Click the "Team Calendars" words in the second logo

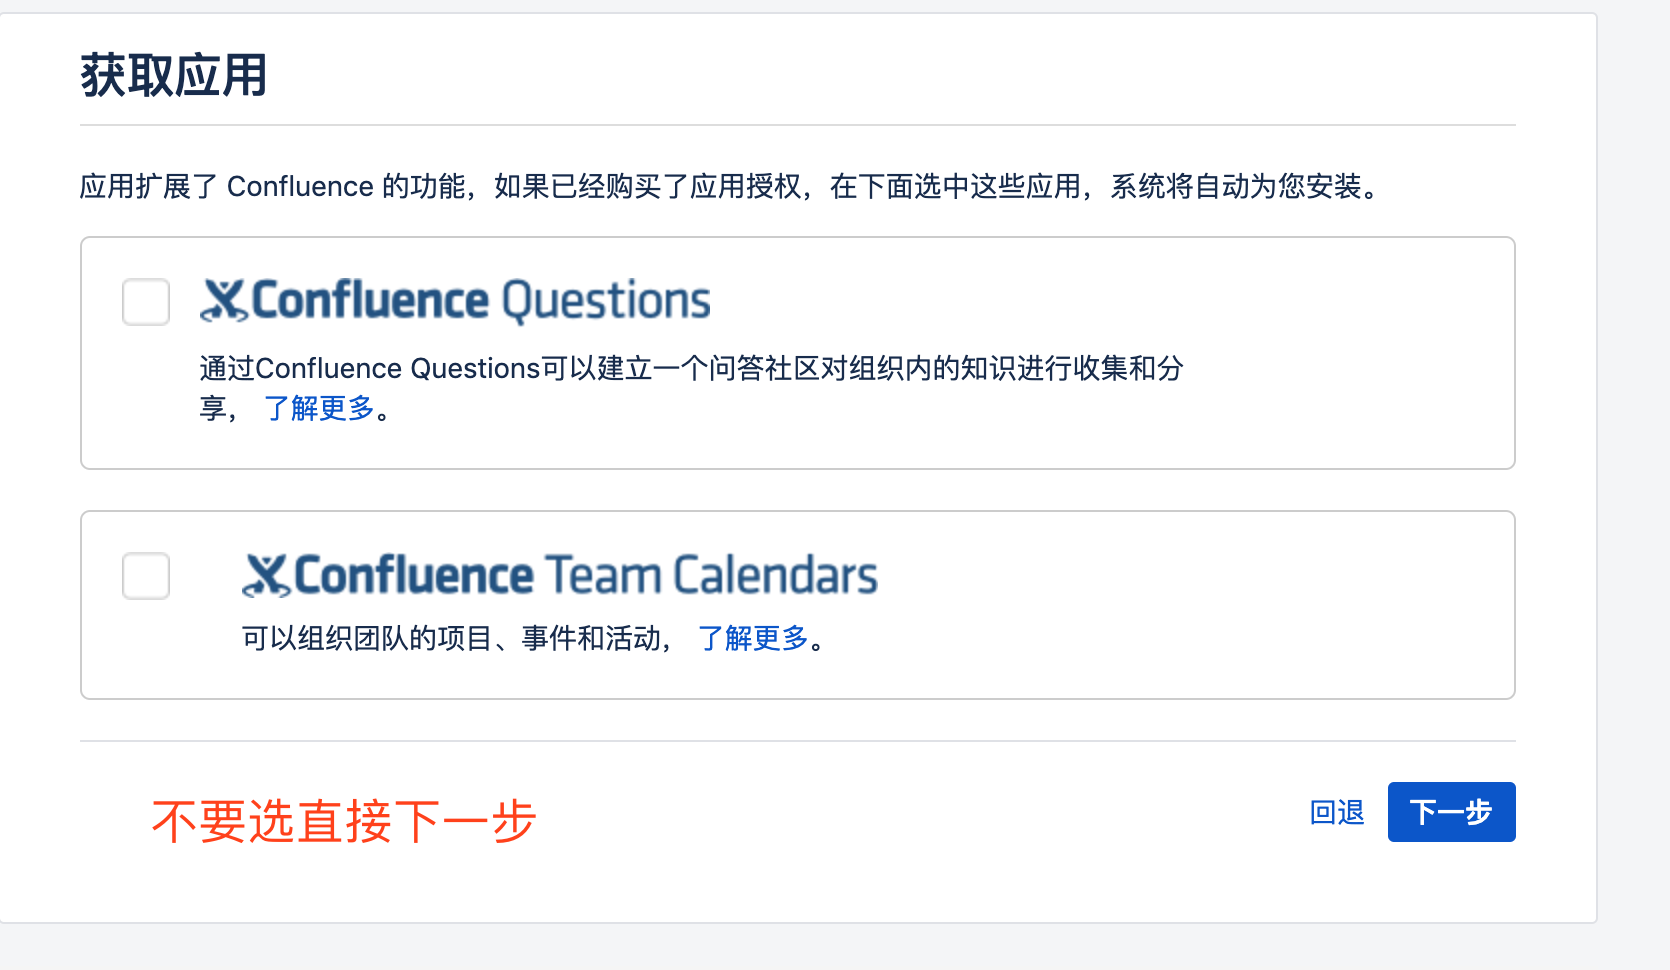711,575
